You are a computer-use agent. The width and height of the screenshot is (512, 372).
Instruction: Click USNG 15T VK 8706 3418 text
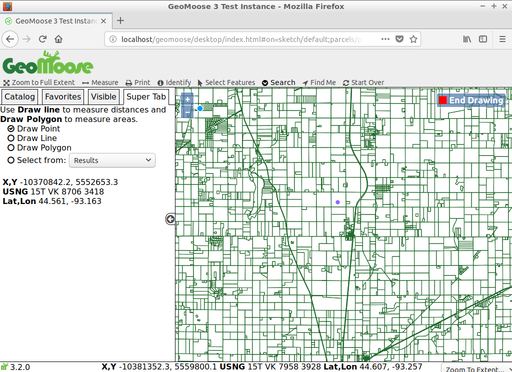click(53, 192)
